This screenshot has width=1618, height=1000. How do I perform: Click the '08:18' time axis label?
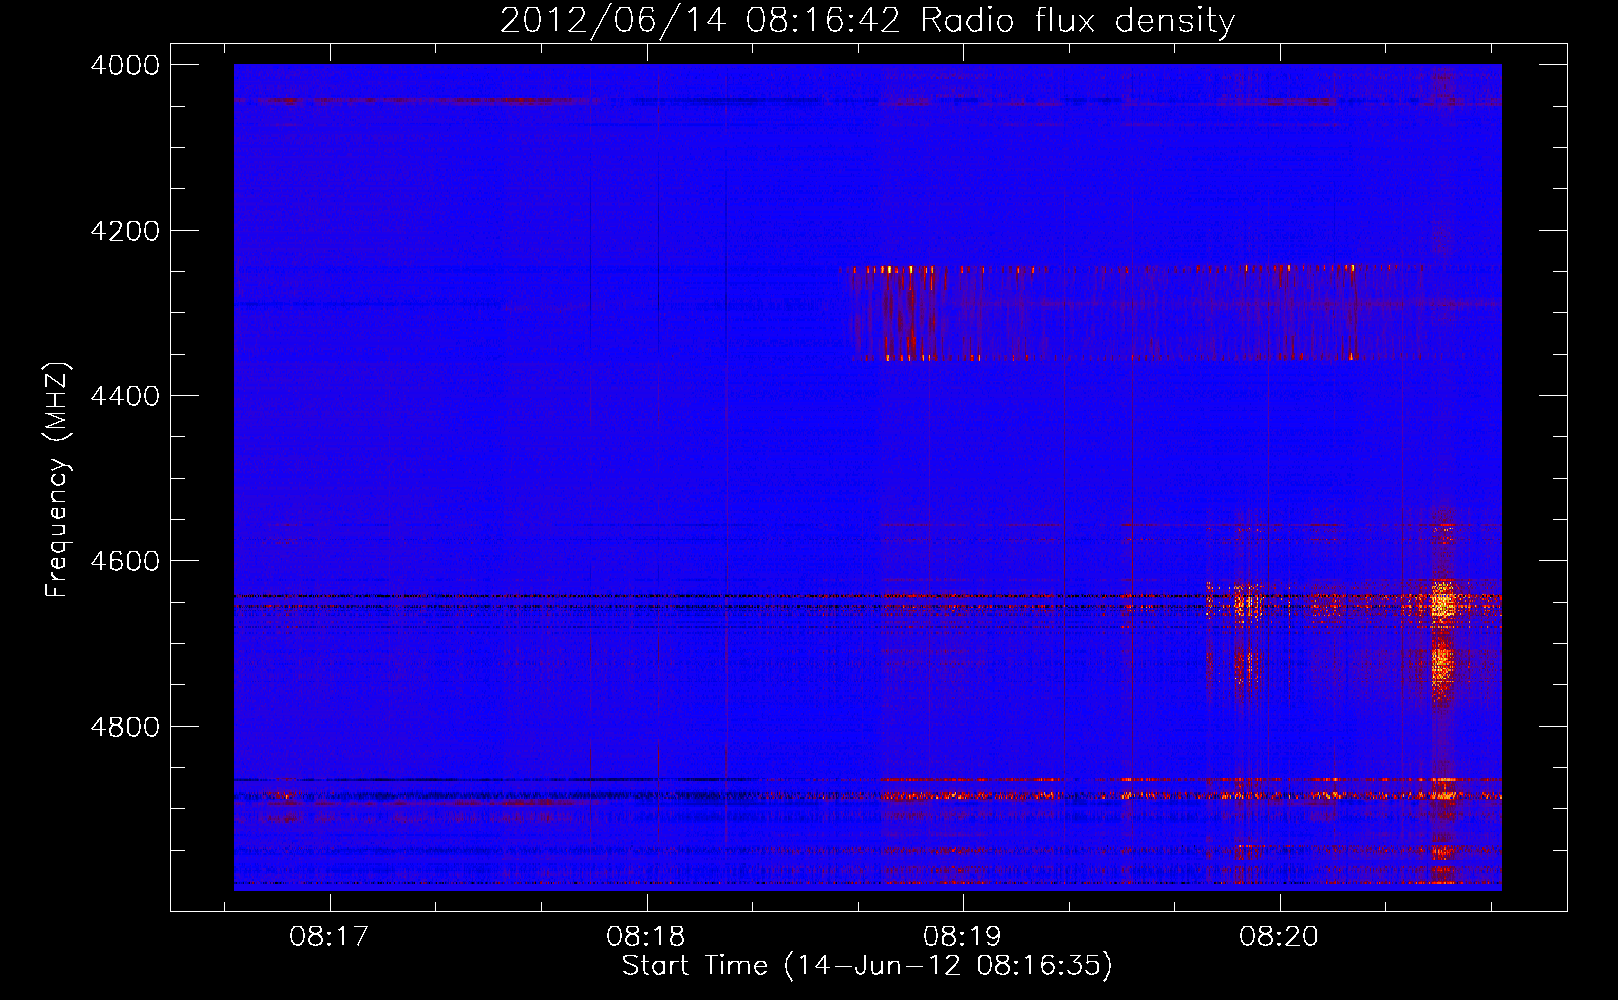click(646, 937)
